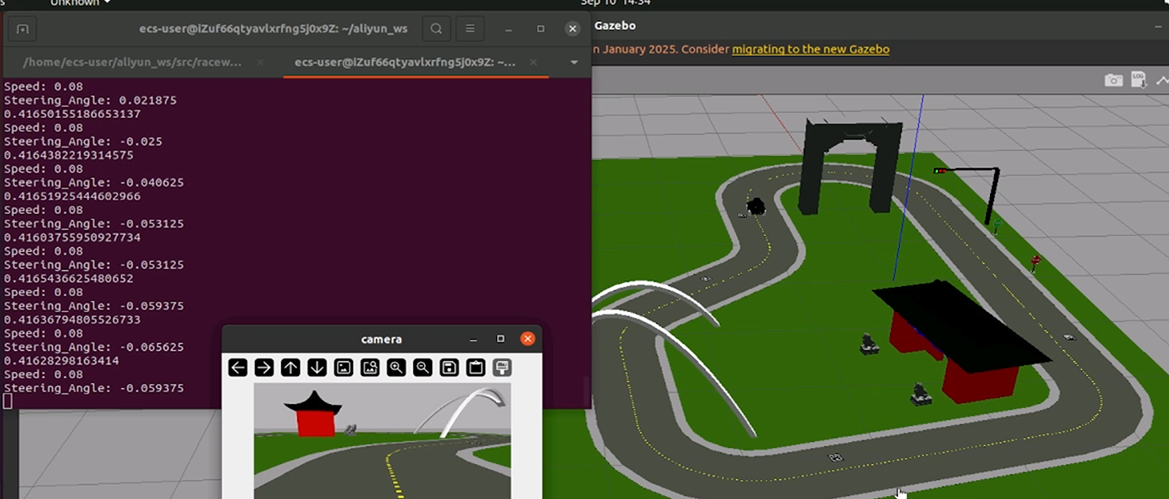Follow the 'migrating to the new Gazebo' link
The height and width of the screenshot is (499, 1169).
click(x=810, y=49)
